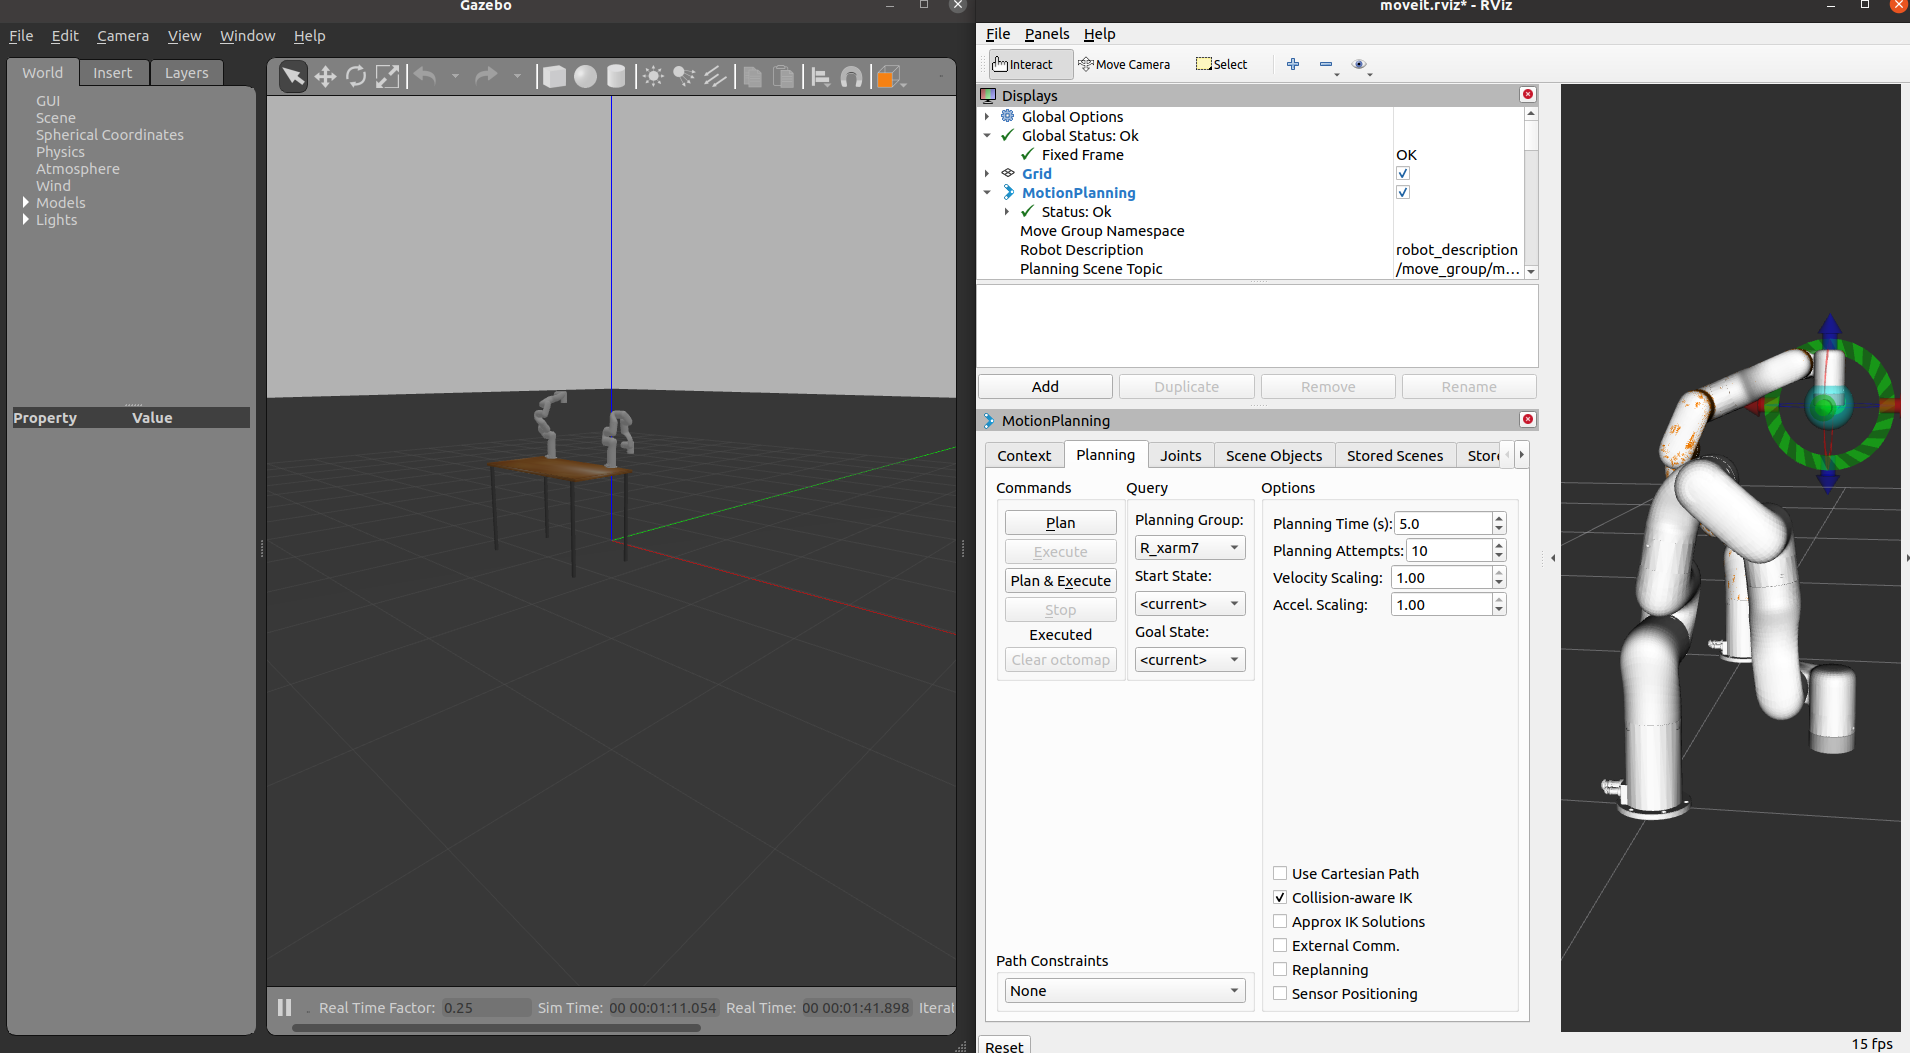
Task: Add a point light in Gazebo
Action: point(653,77)
